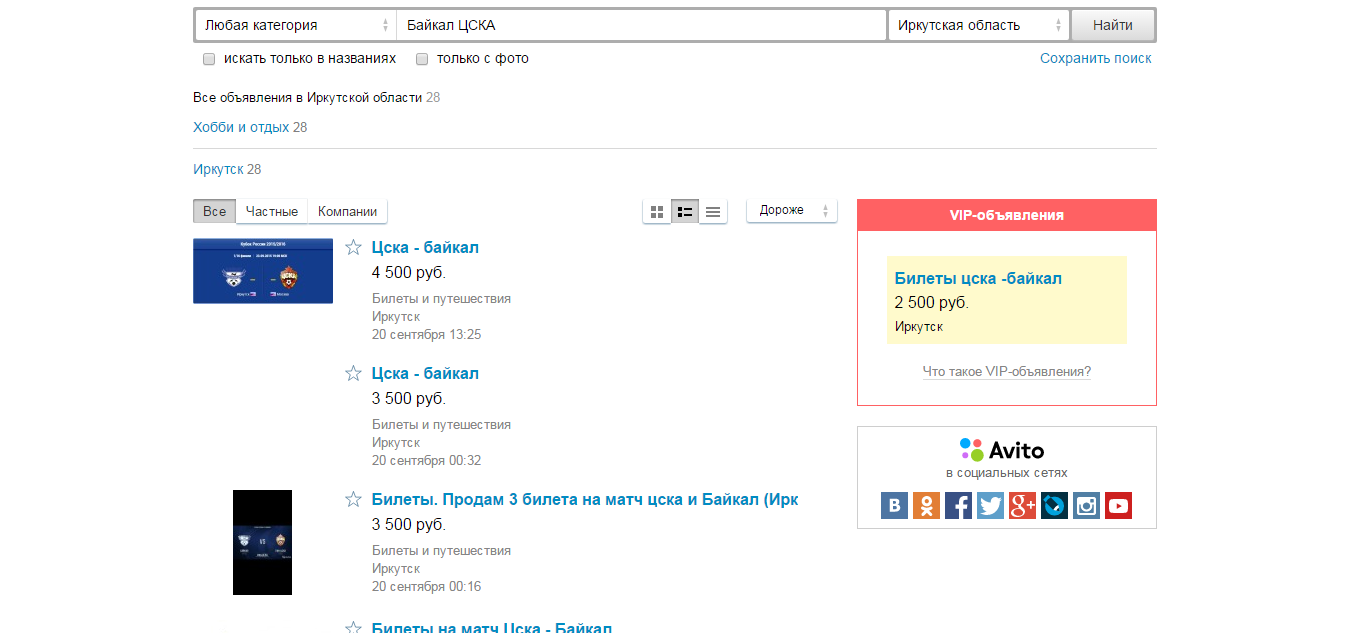The image size is (1347, 633).
Task: Open Avito's Twitter page icon
Action: [x=990, y=506]
